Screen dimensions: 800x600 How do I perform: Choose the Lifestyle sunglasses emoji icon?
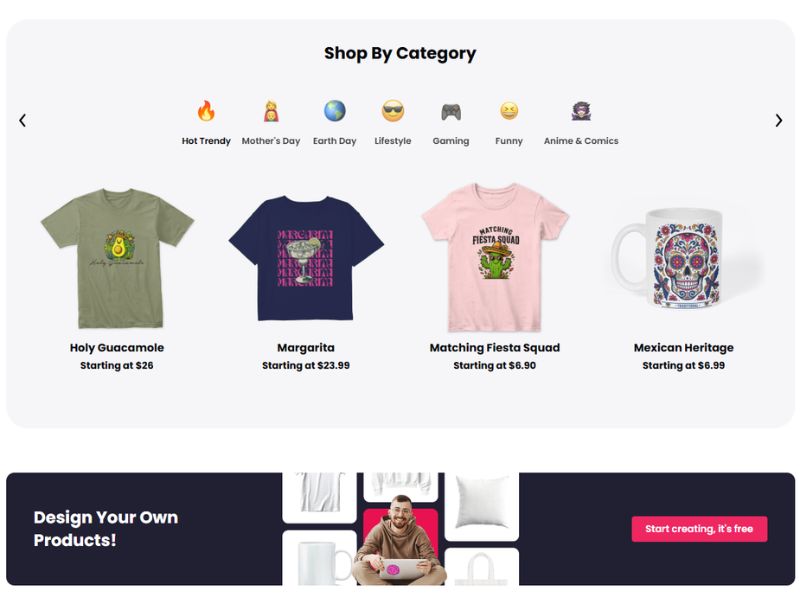(393, 111)
